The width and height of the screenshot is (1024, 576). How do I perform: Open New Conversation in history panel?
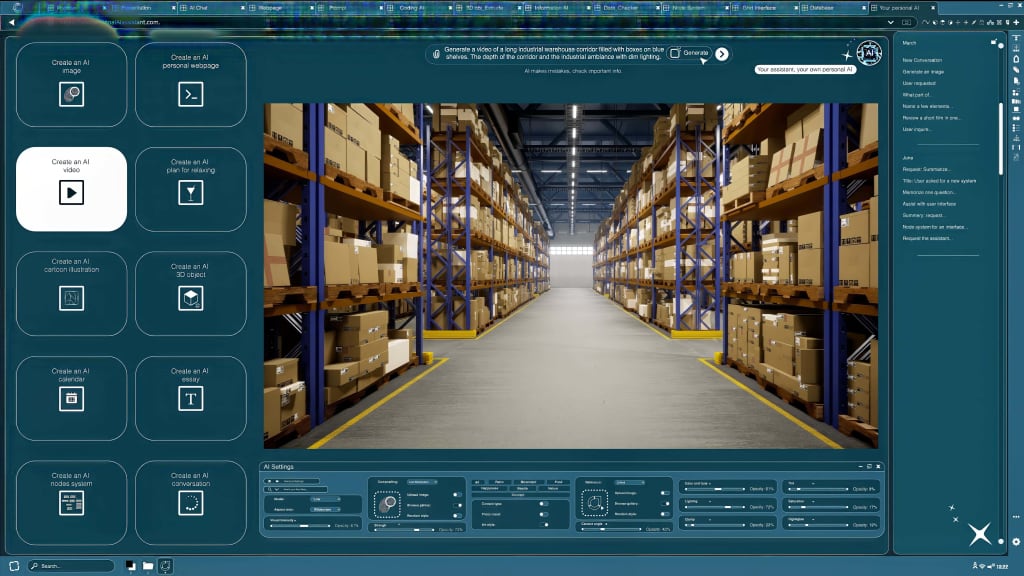922,60
